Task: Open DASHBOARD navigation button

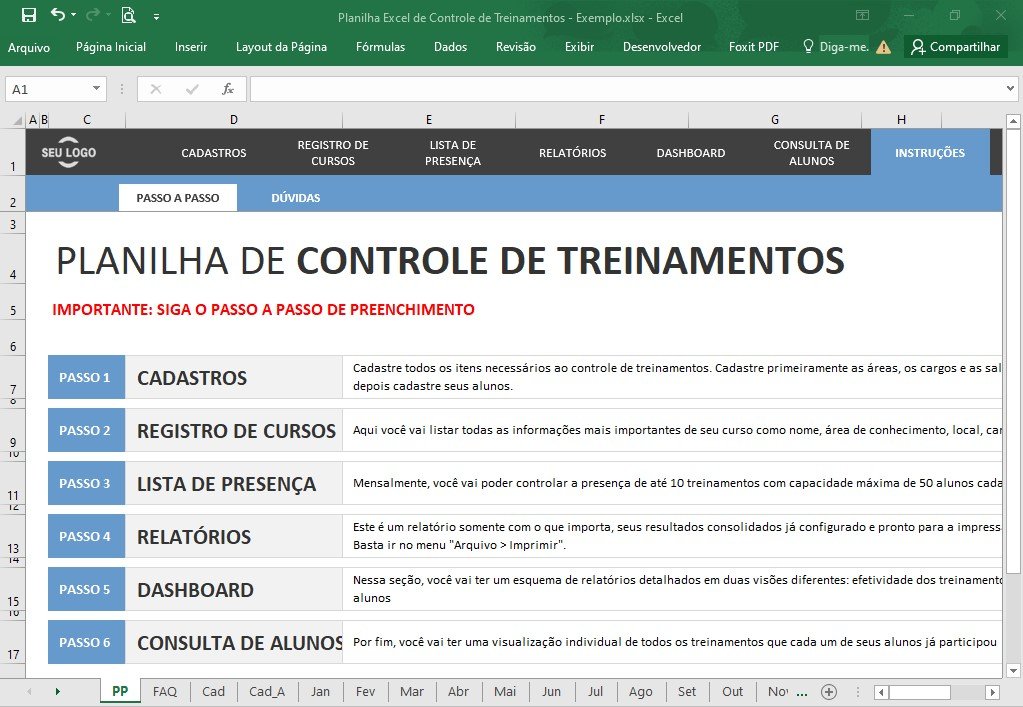Action: 691,153
